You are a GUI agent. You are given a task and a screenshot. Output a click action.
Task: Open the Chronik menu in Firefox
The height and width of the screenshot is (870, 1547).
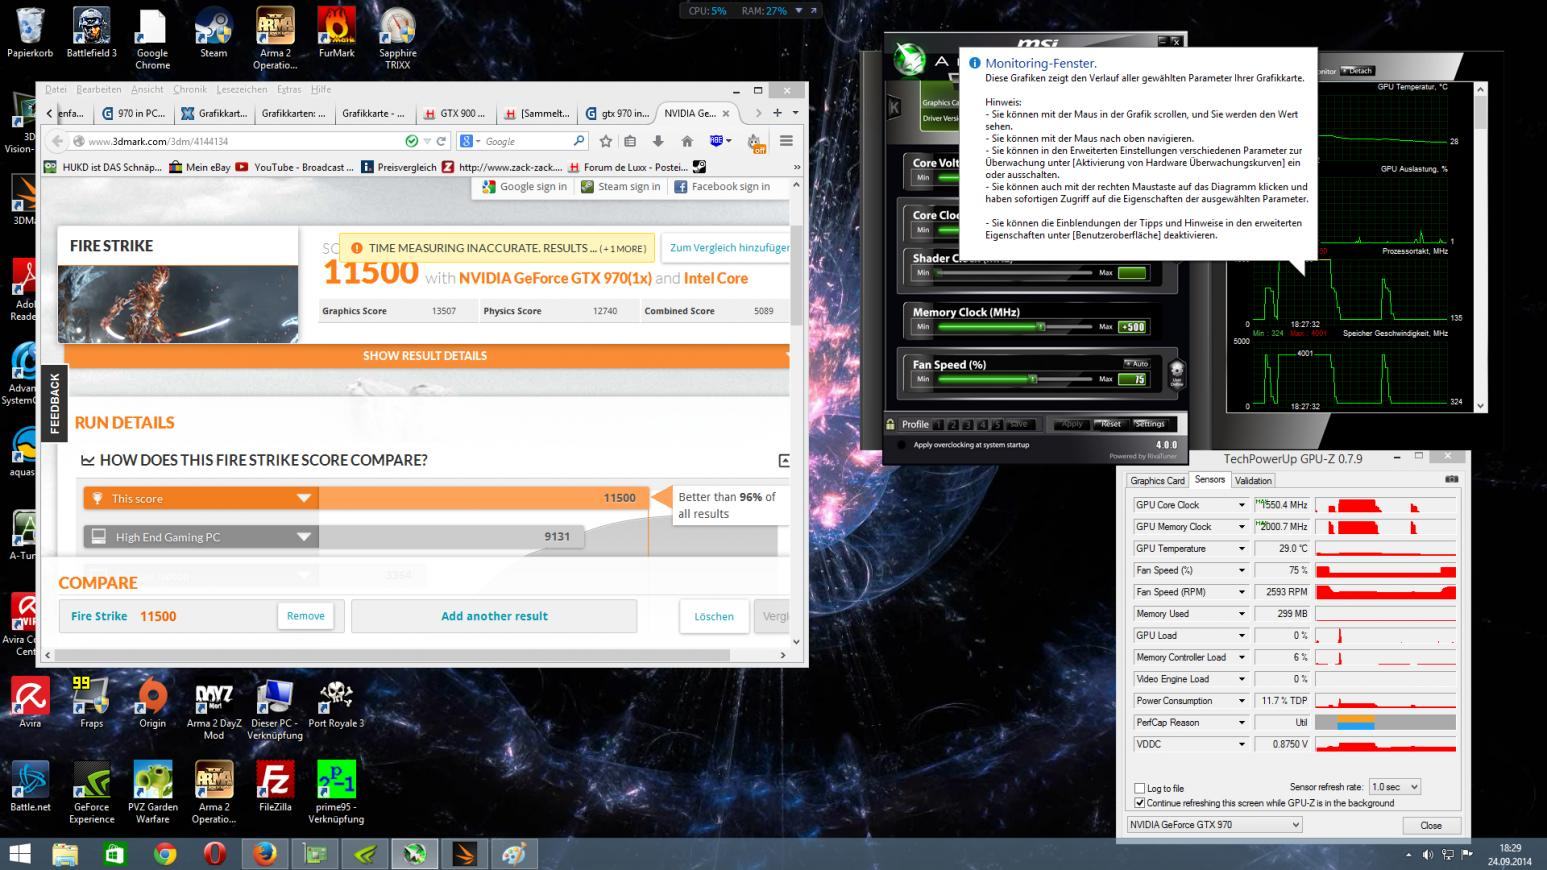tap(190, 89)
